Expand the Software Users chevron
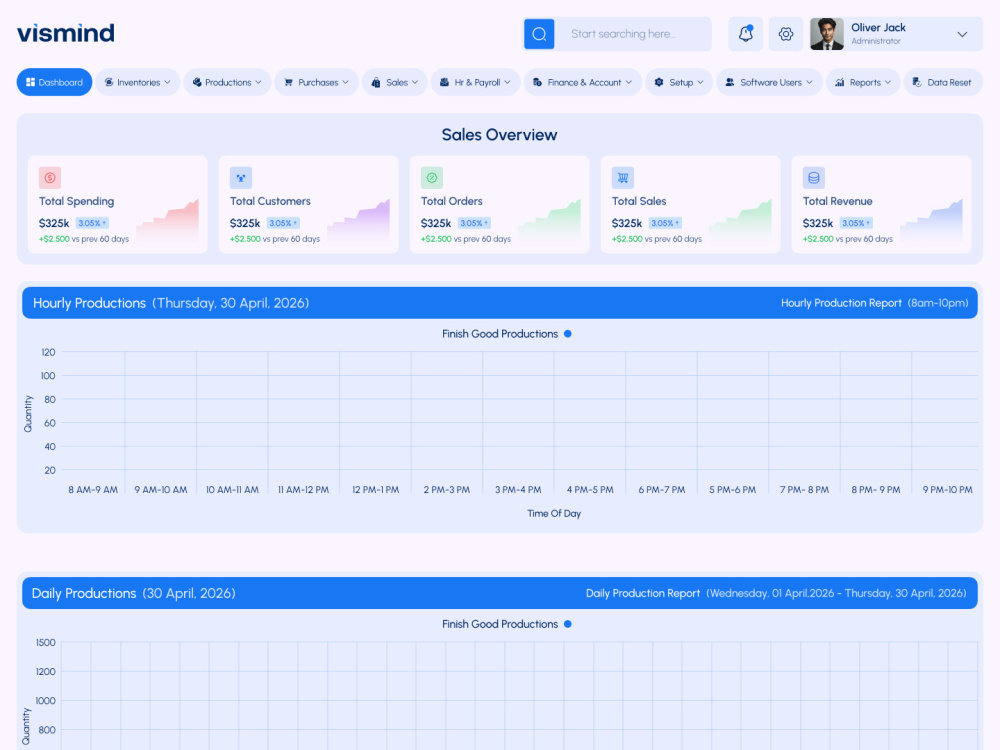This screenshot has width=1000, height=750. pos(809,82)
